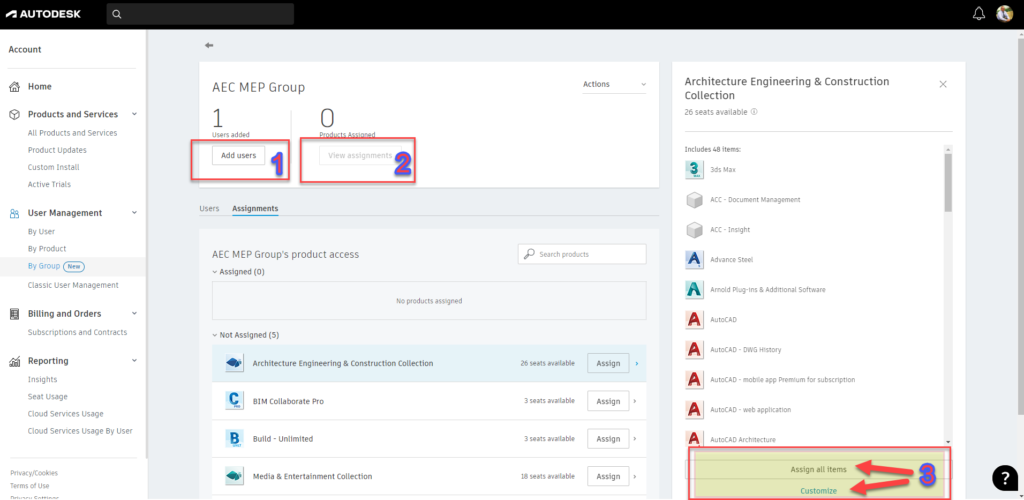Open All Products and Services
Image resolution: width=1024 pixels, height=500 pixels.
(72, 133)
